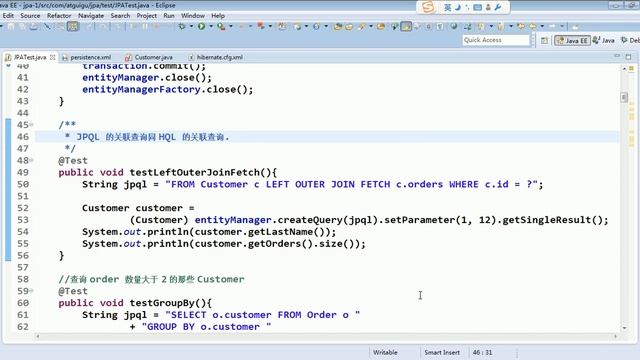
Task: Switch to the Java EE perspective
Action: point(572,40)
